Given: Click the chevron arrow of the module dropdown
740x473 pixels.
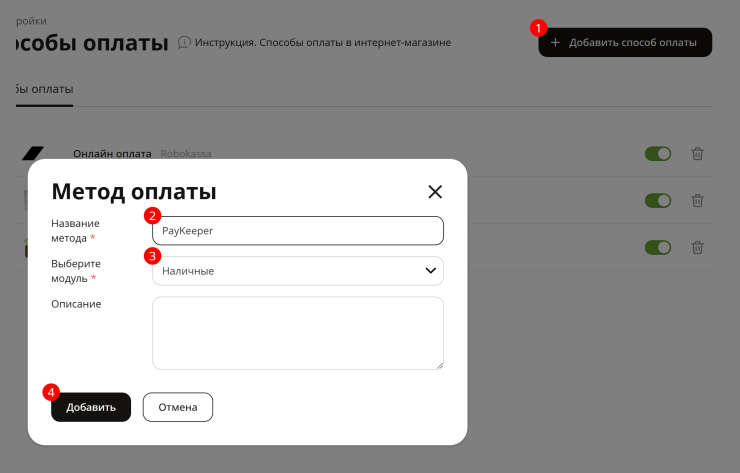Looking at the screenshot, I should [430, 270].
